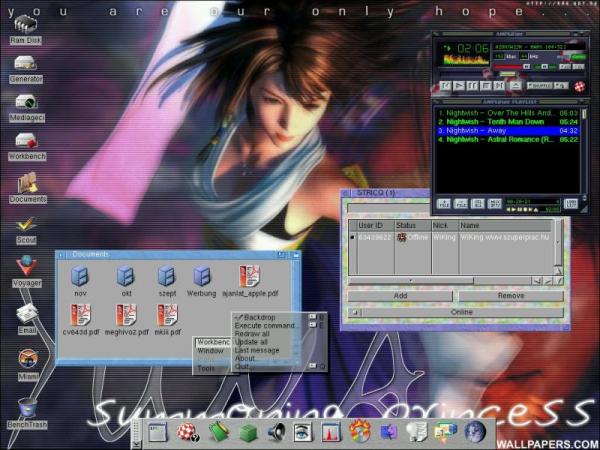Image resolution: width=600 pixels, height=450 pixels.
Task: Click the player's play button
Action: [x=459, y=86]
